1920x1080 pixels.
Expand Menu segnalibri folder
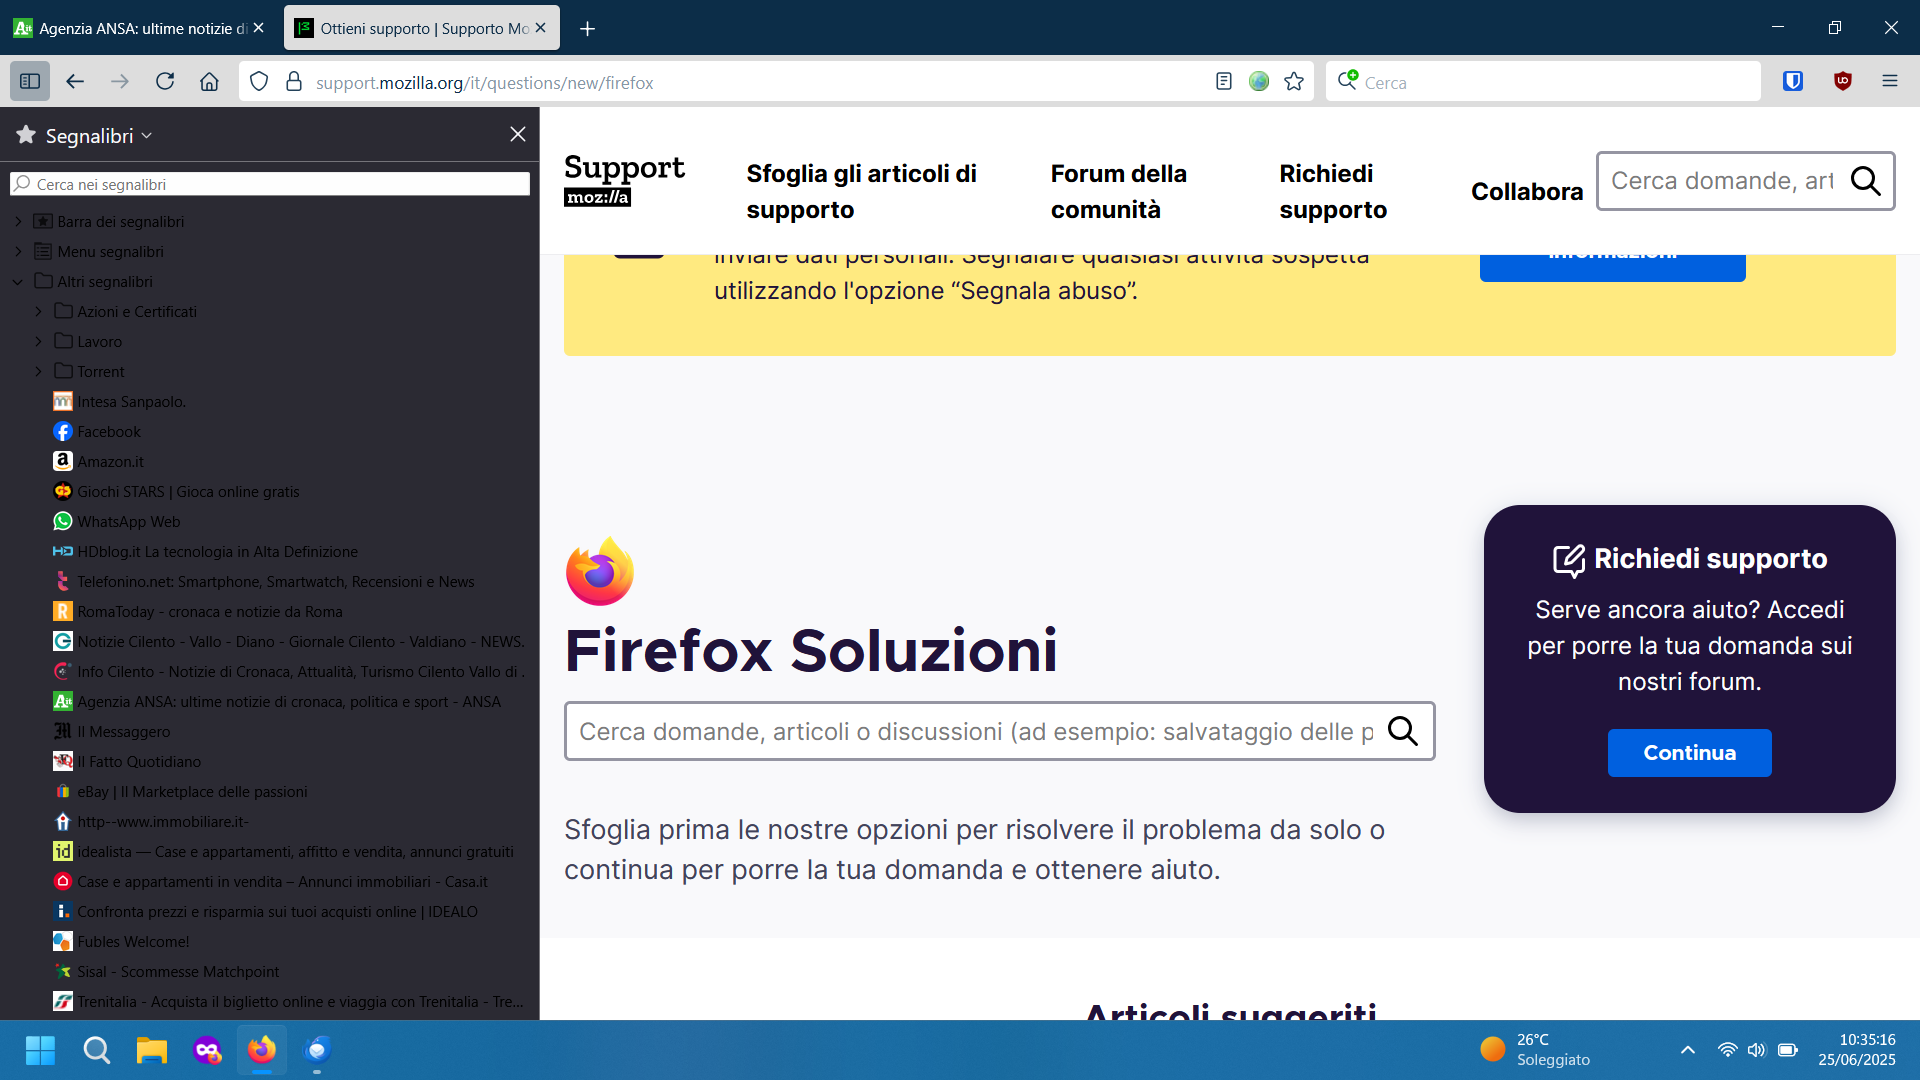tap(18, 252)
